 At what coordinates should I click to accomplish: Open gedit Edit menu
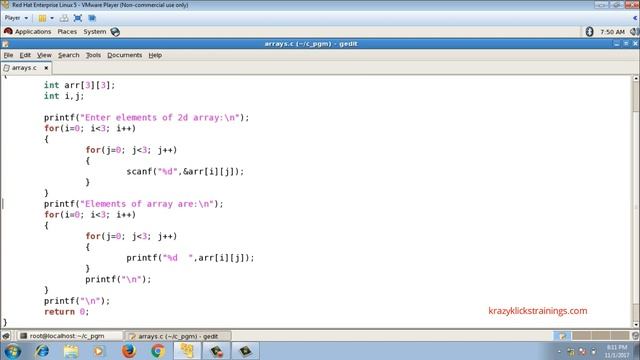(25, 55)
